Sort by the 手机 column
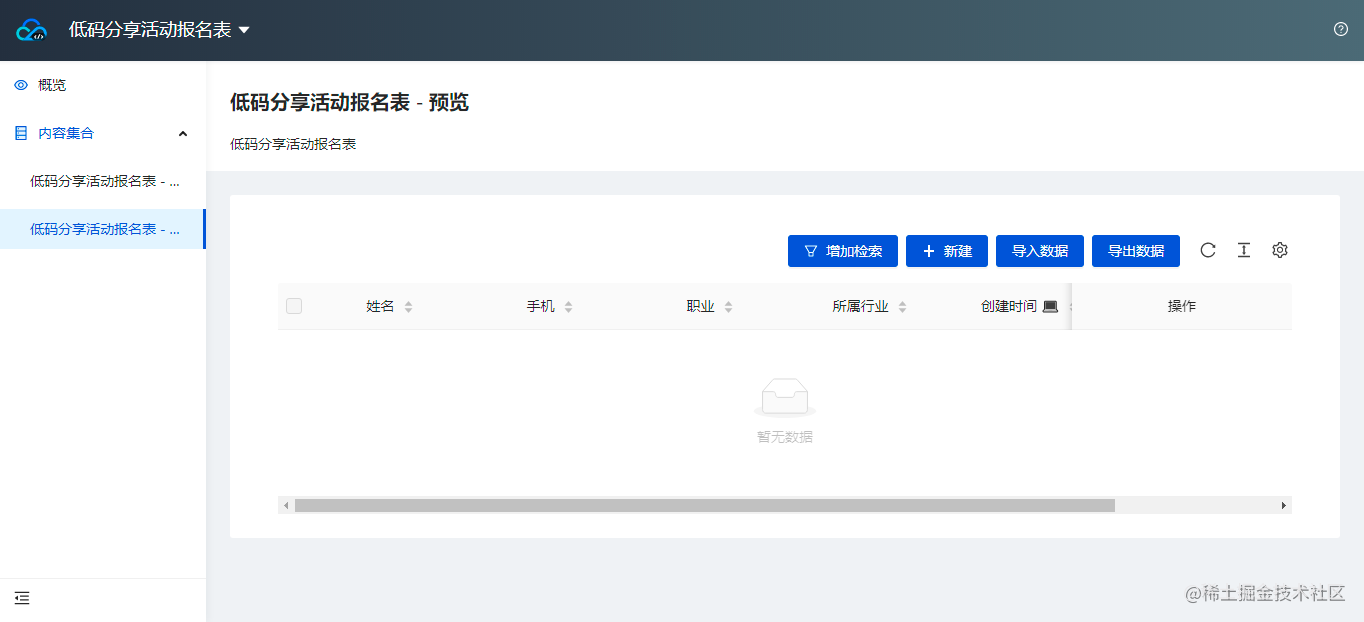1364x622 pixels. 568,307
